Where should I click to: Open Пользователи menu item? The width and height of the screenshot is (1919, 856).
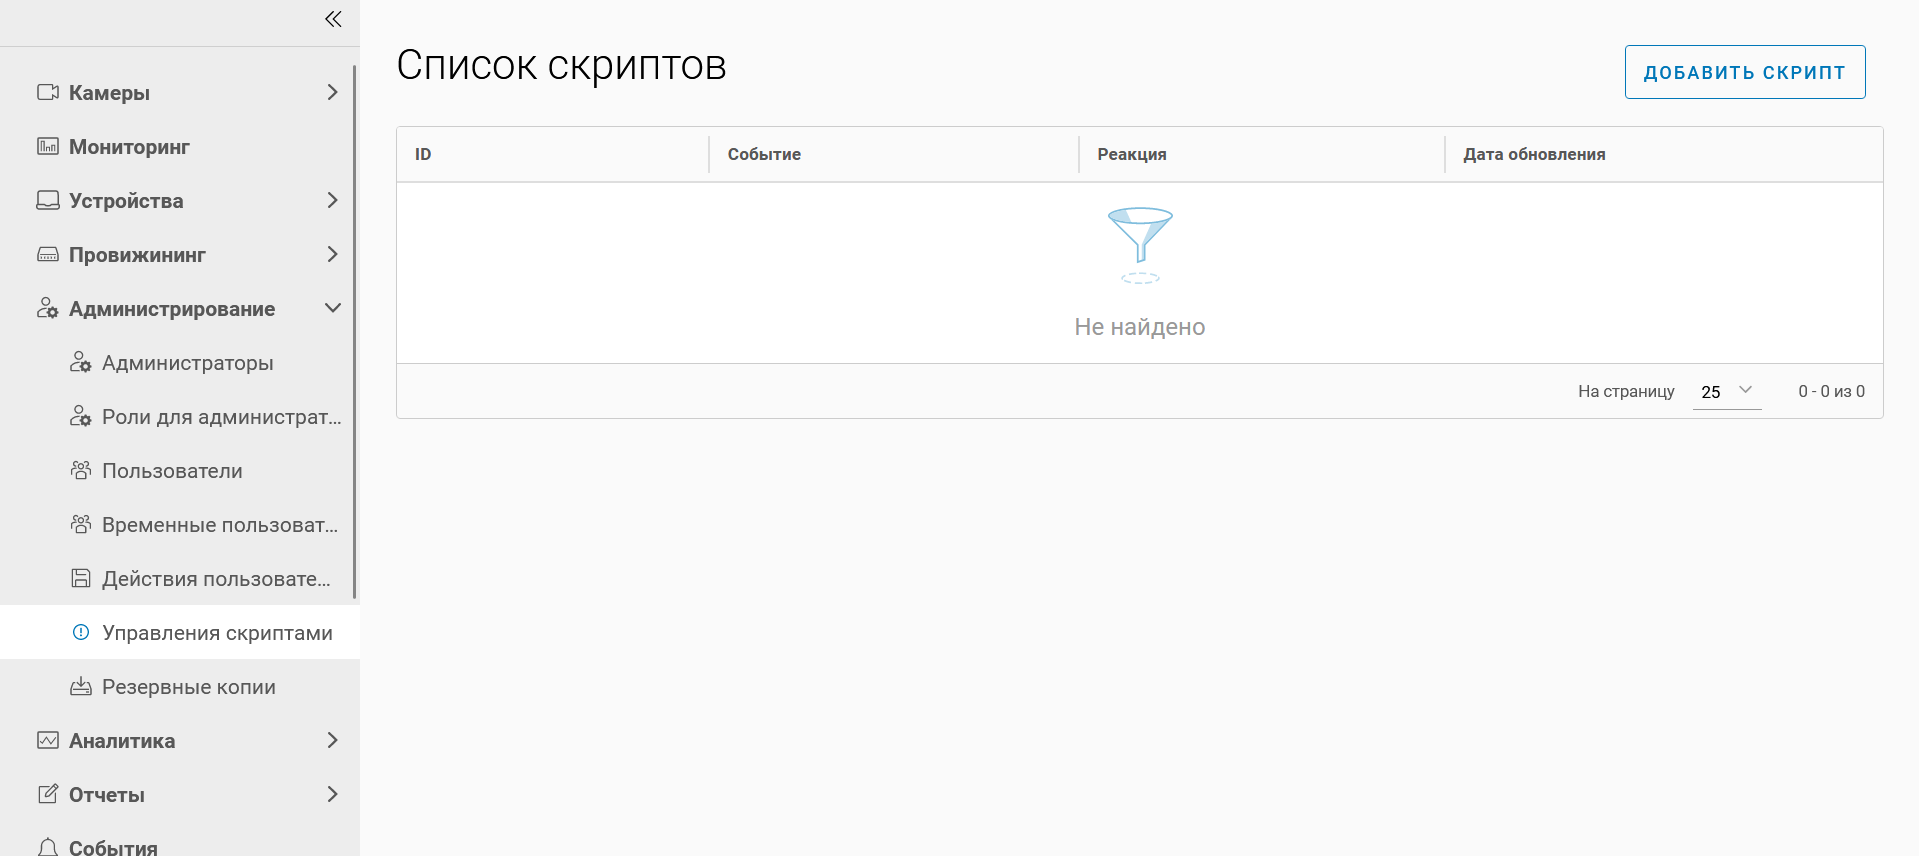[172, 471]
